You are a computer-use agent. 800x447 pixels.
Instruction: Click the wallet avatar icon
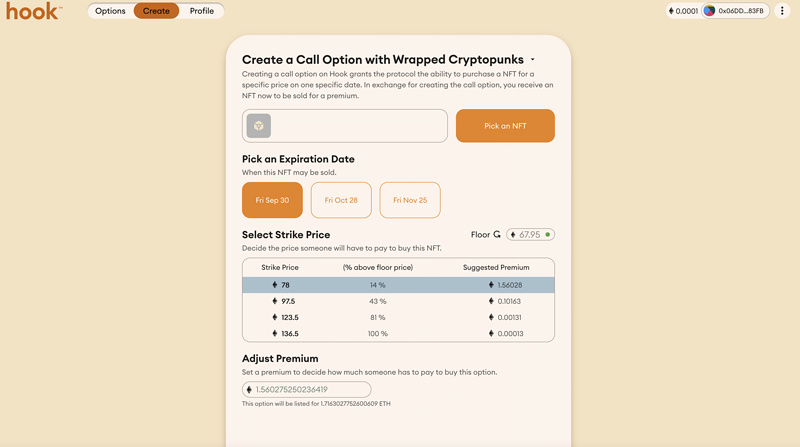[709, 11]
